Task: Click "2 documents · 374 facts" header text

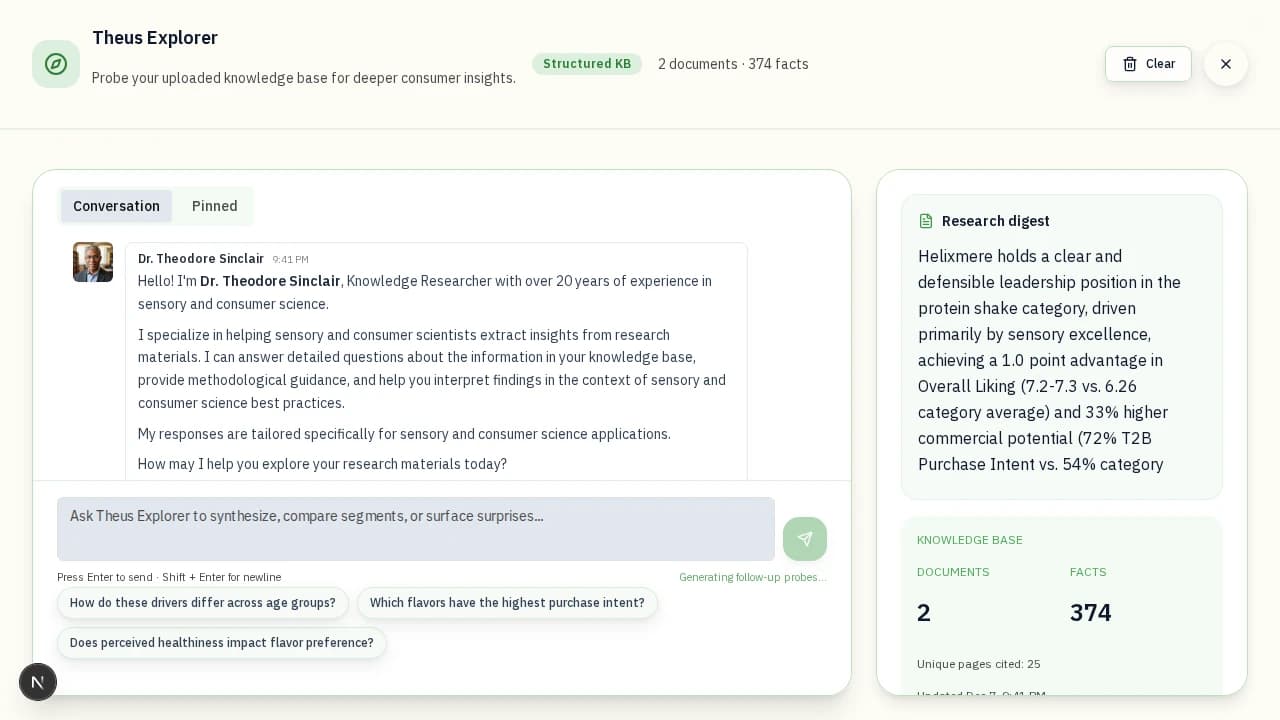Action: coord(733,64)
